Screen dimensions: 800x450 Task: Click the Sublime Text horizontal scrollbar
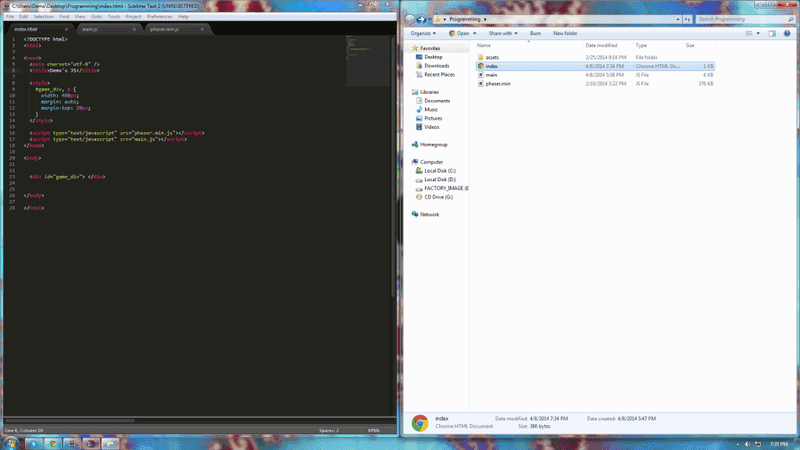tap(70, 420)
